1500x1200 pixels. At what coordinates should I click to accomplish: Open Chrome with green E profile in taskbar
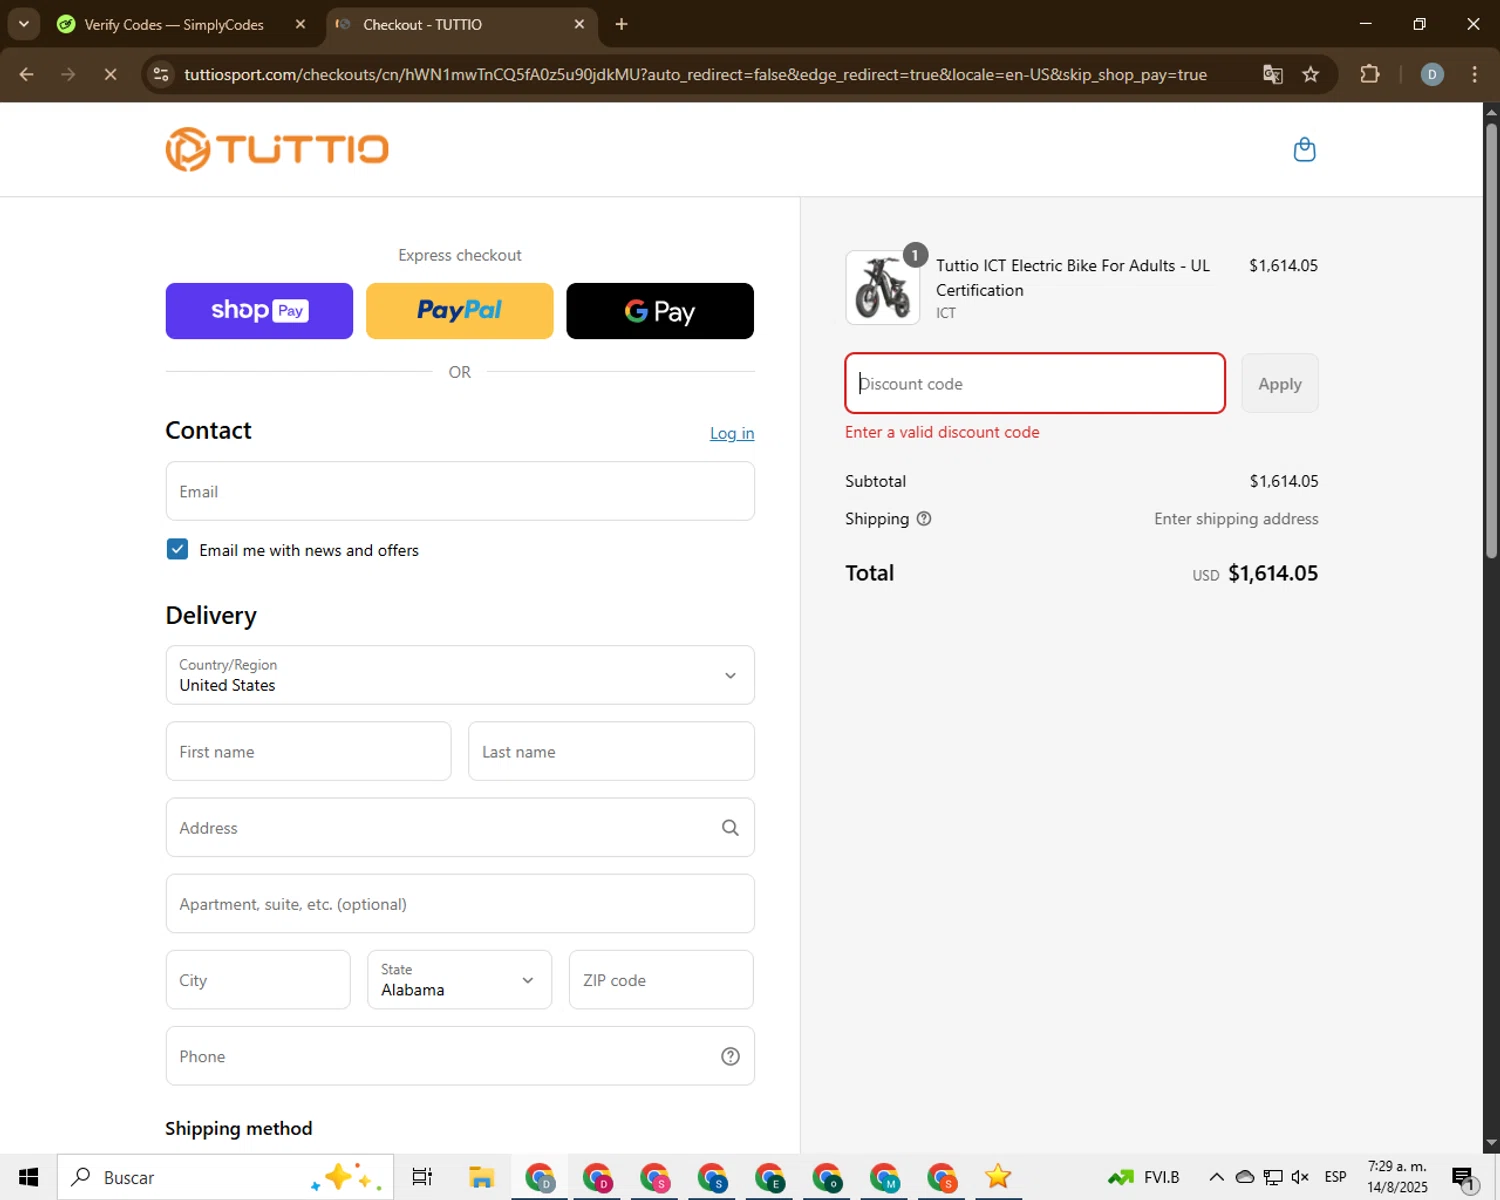pyautogui.click(x=770, y=1177)
